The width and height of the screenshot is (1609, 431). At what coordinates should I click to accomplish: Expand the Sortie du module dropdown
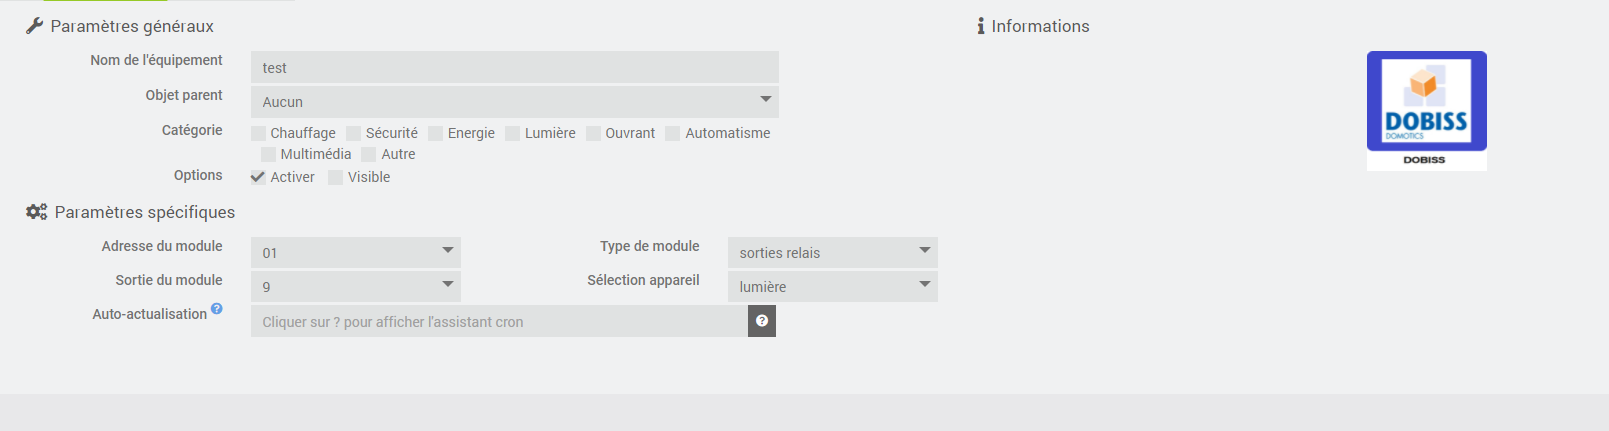click(355, 286)
